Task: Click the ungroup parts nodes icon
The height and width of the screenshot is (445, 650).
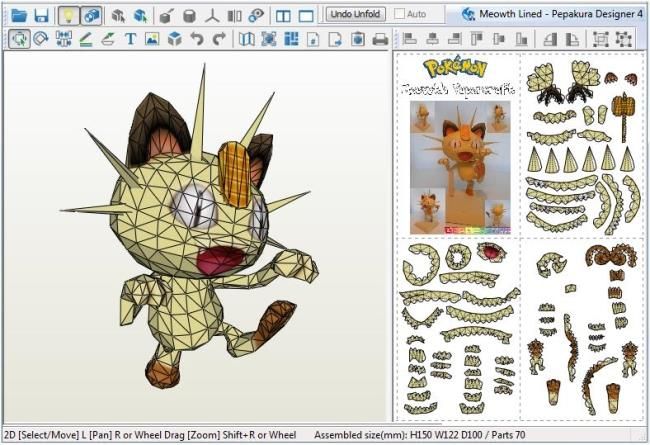Action: [623, 39]
